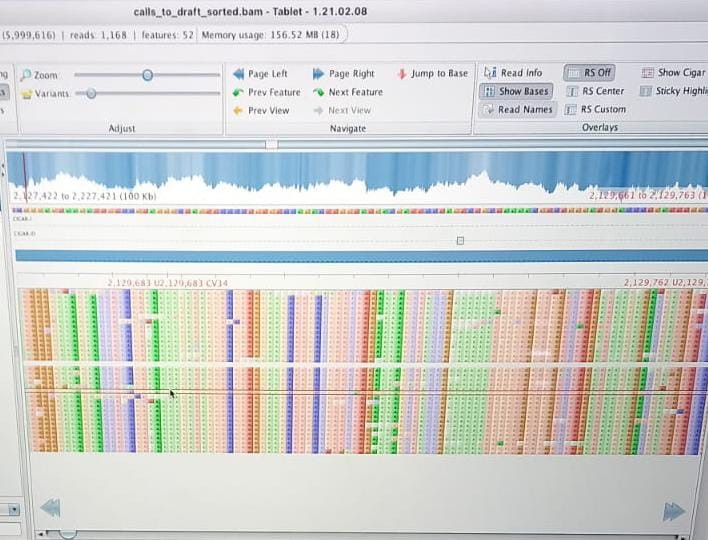Click the Read Info label
This screenshot has height=540, width=708.
(522, 73)
